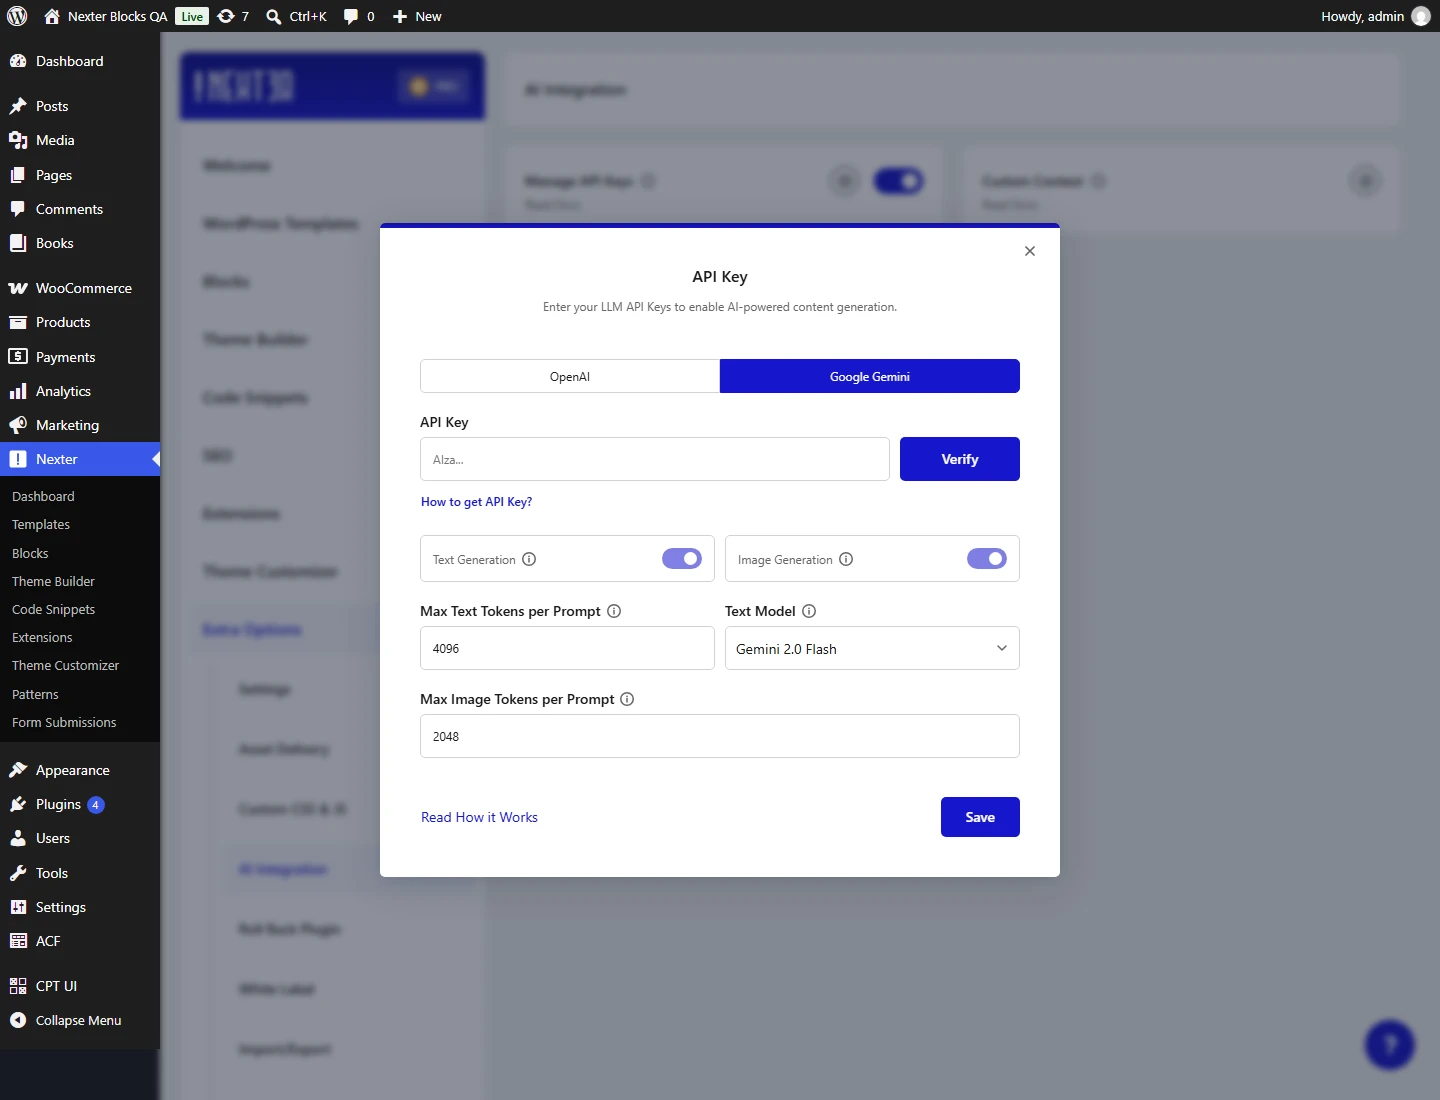Open the ACF sidebar menu
This screenshot has height=1100, width=1440.
click(80, 941)
